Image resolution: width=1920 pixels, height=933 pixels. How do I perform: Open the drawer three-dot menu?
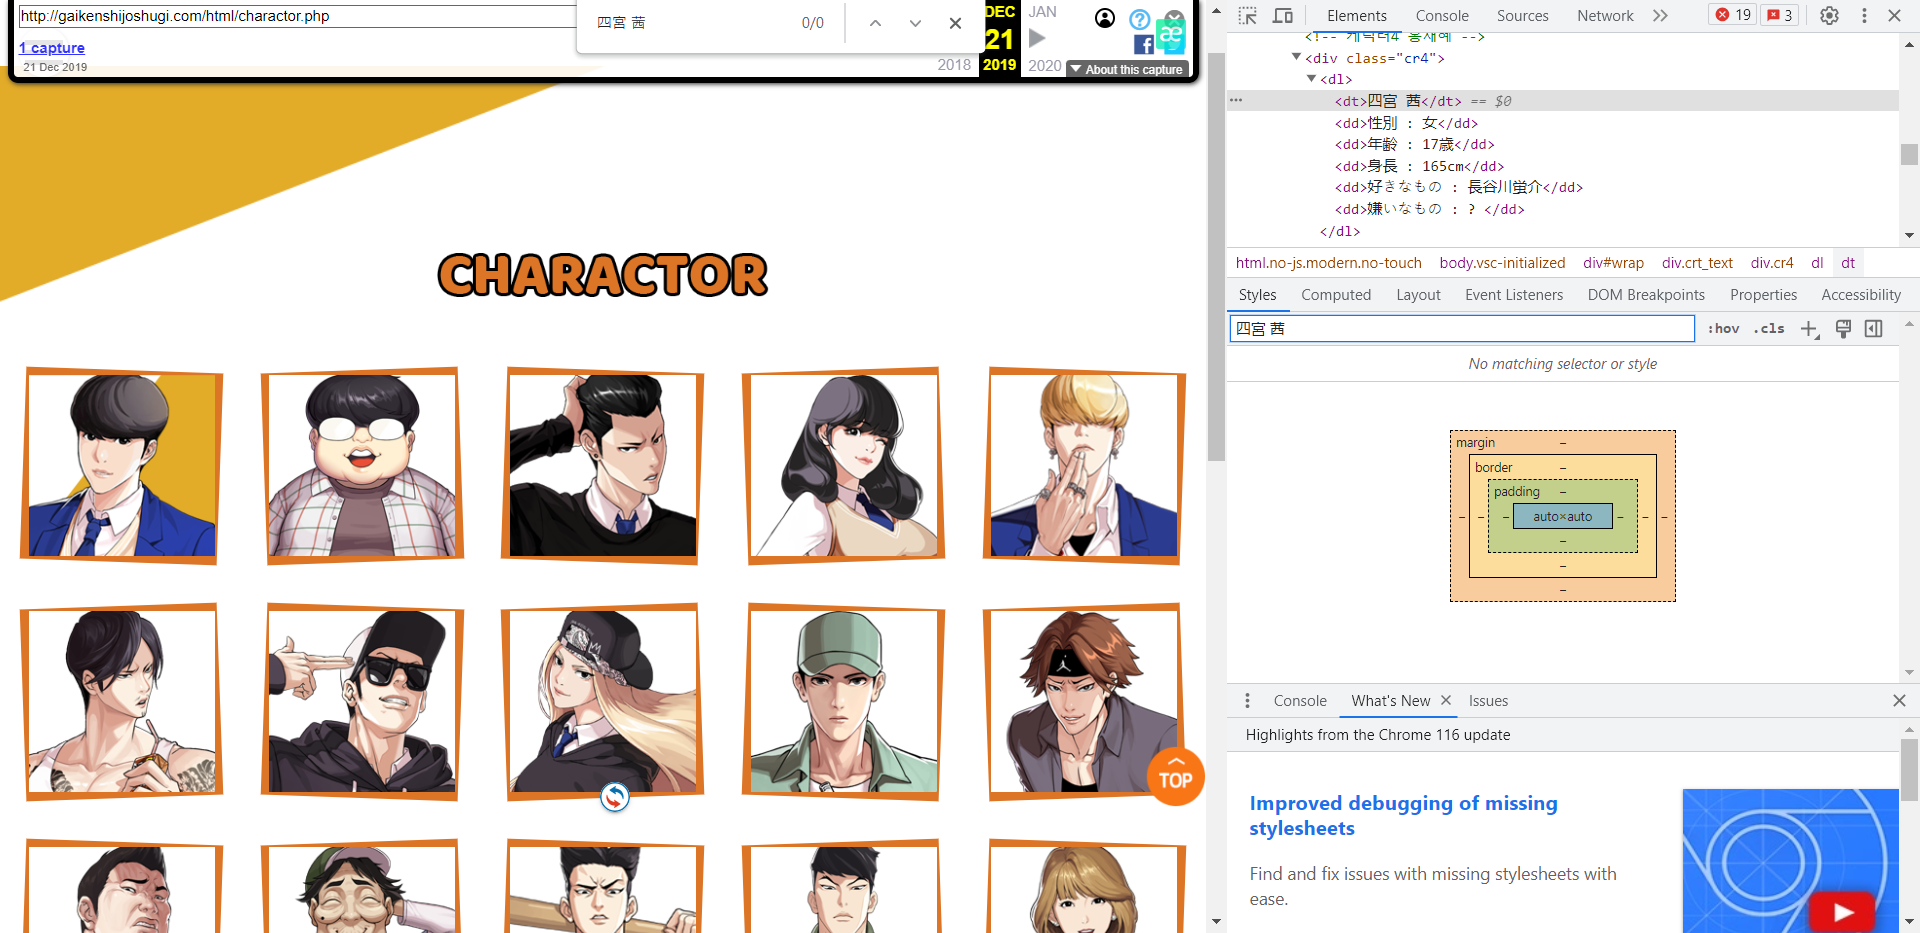click(x=1247, y=701)
